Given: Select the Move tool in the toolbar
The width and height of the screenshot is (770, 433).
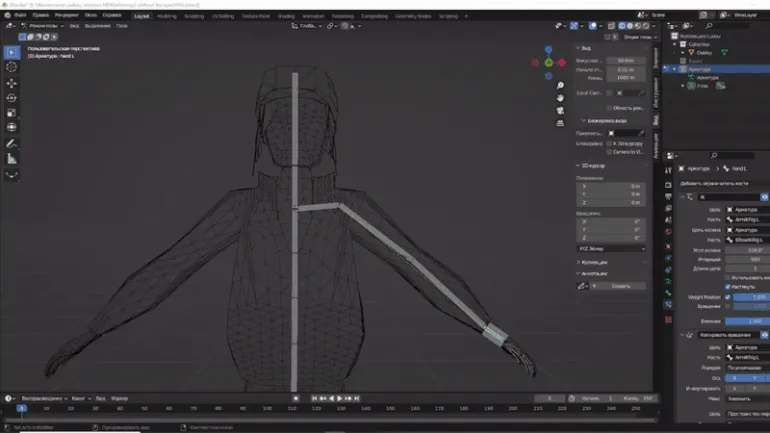Looking at the screenshot, I should point(12,83).
